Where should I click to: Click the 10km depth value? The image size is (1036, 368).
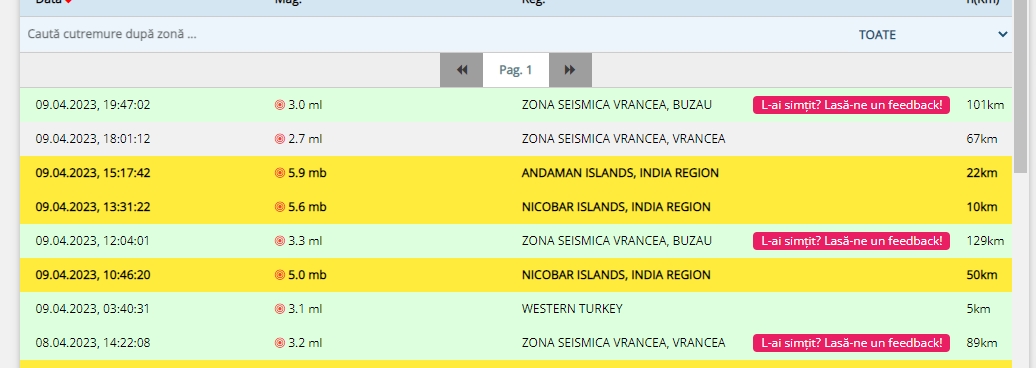982,207
